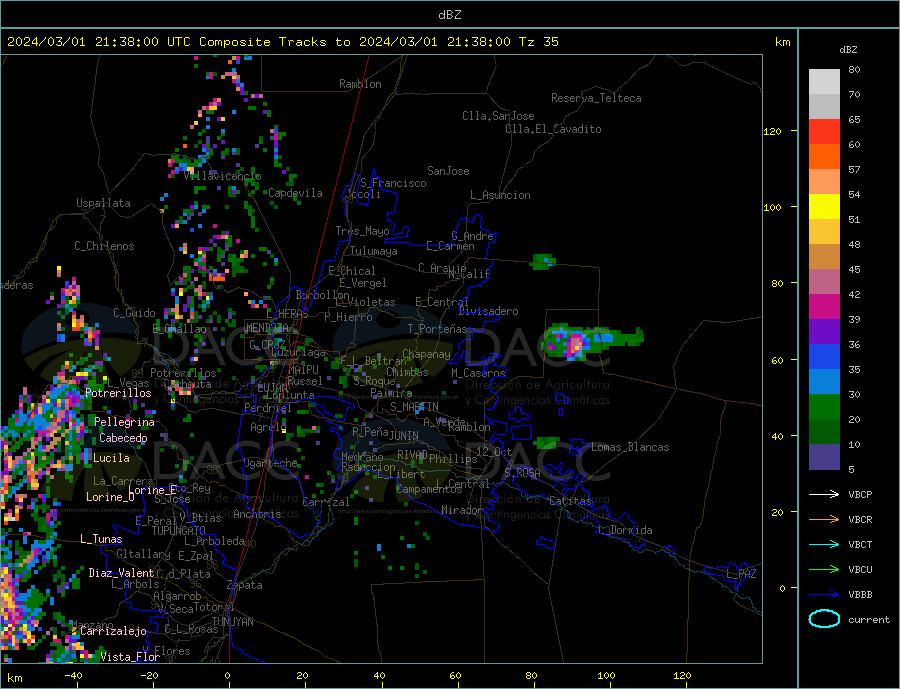Image resolution: width=900 pixels, height=689 pixels.
Task: Select the dark orange 57–60 dBZ swatch
Action: [x=824, y=157]
